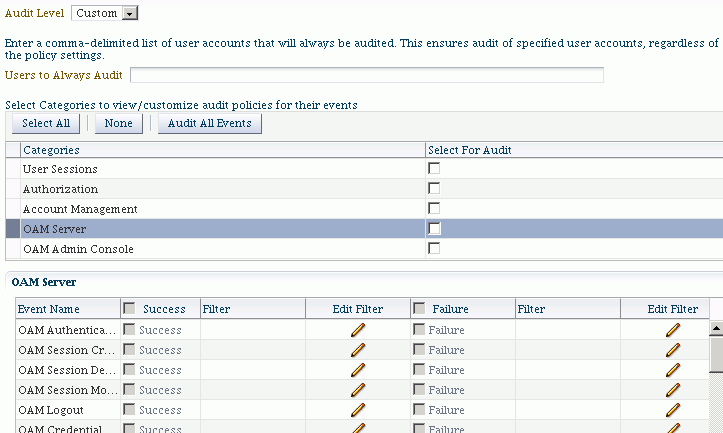Select the OAM Admin Console category row

tap(364, 249)
